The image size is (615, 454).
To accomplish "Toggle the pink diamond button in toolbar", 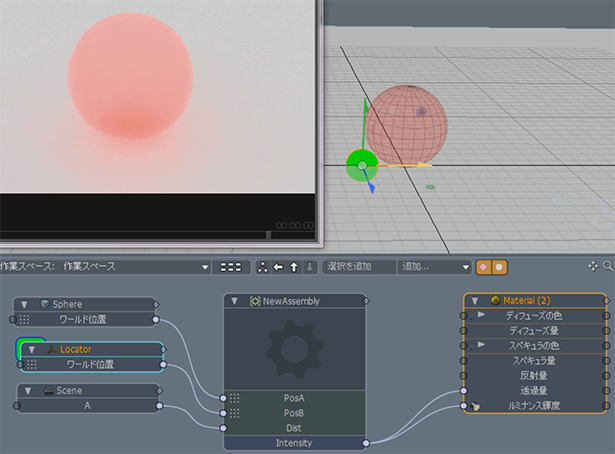I will 482,267.
